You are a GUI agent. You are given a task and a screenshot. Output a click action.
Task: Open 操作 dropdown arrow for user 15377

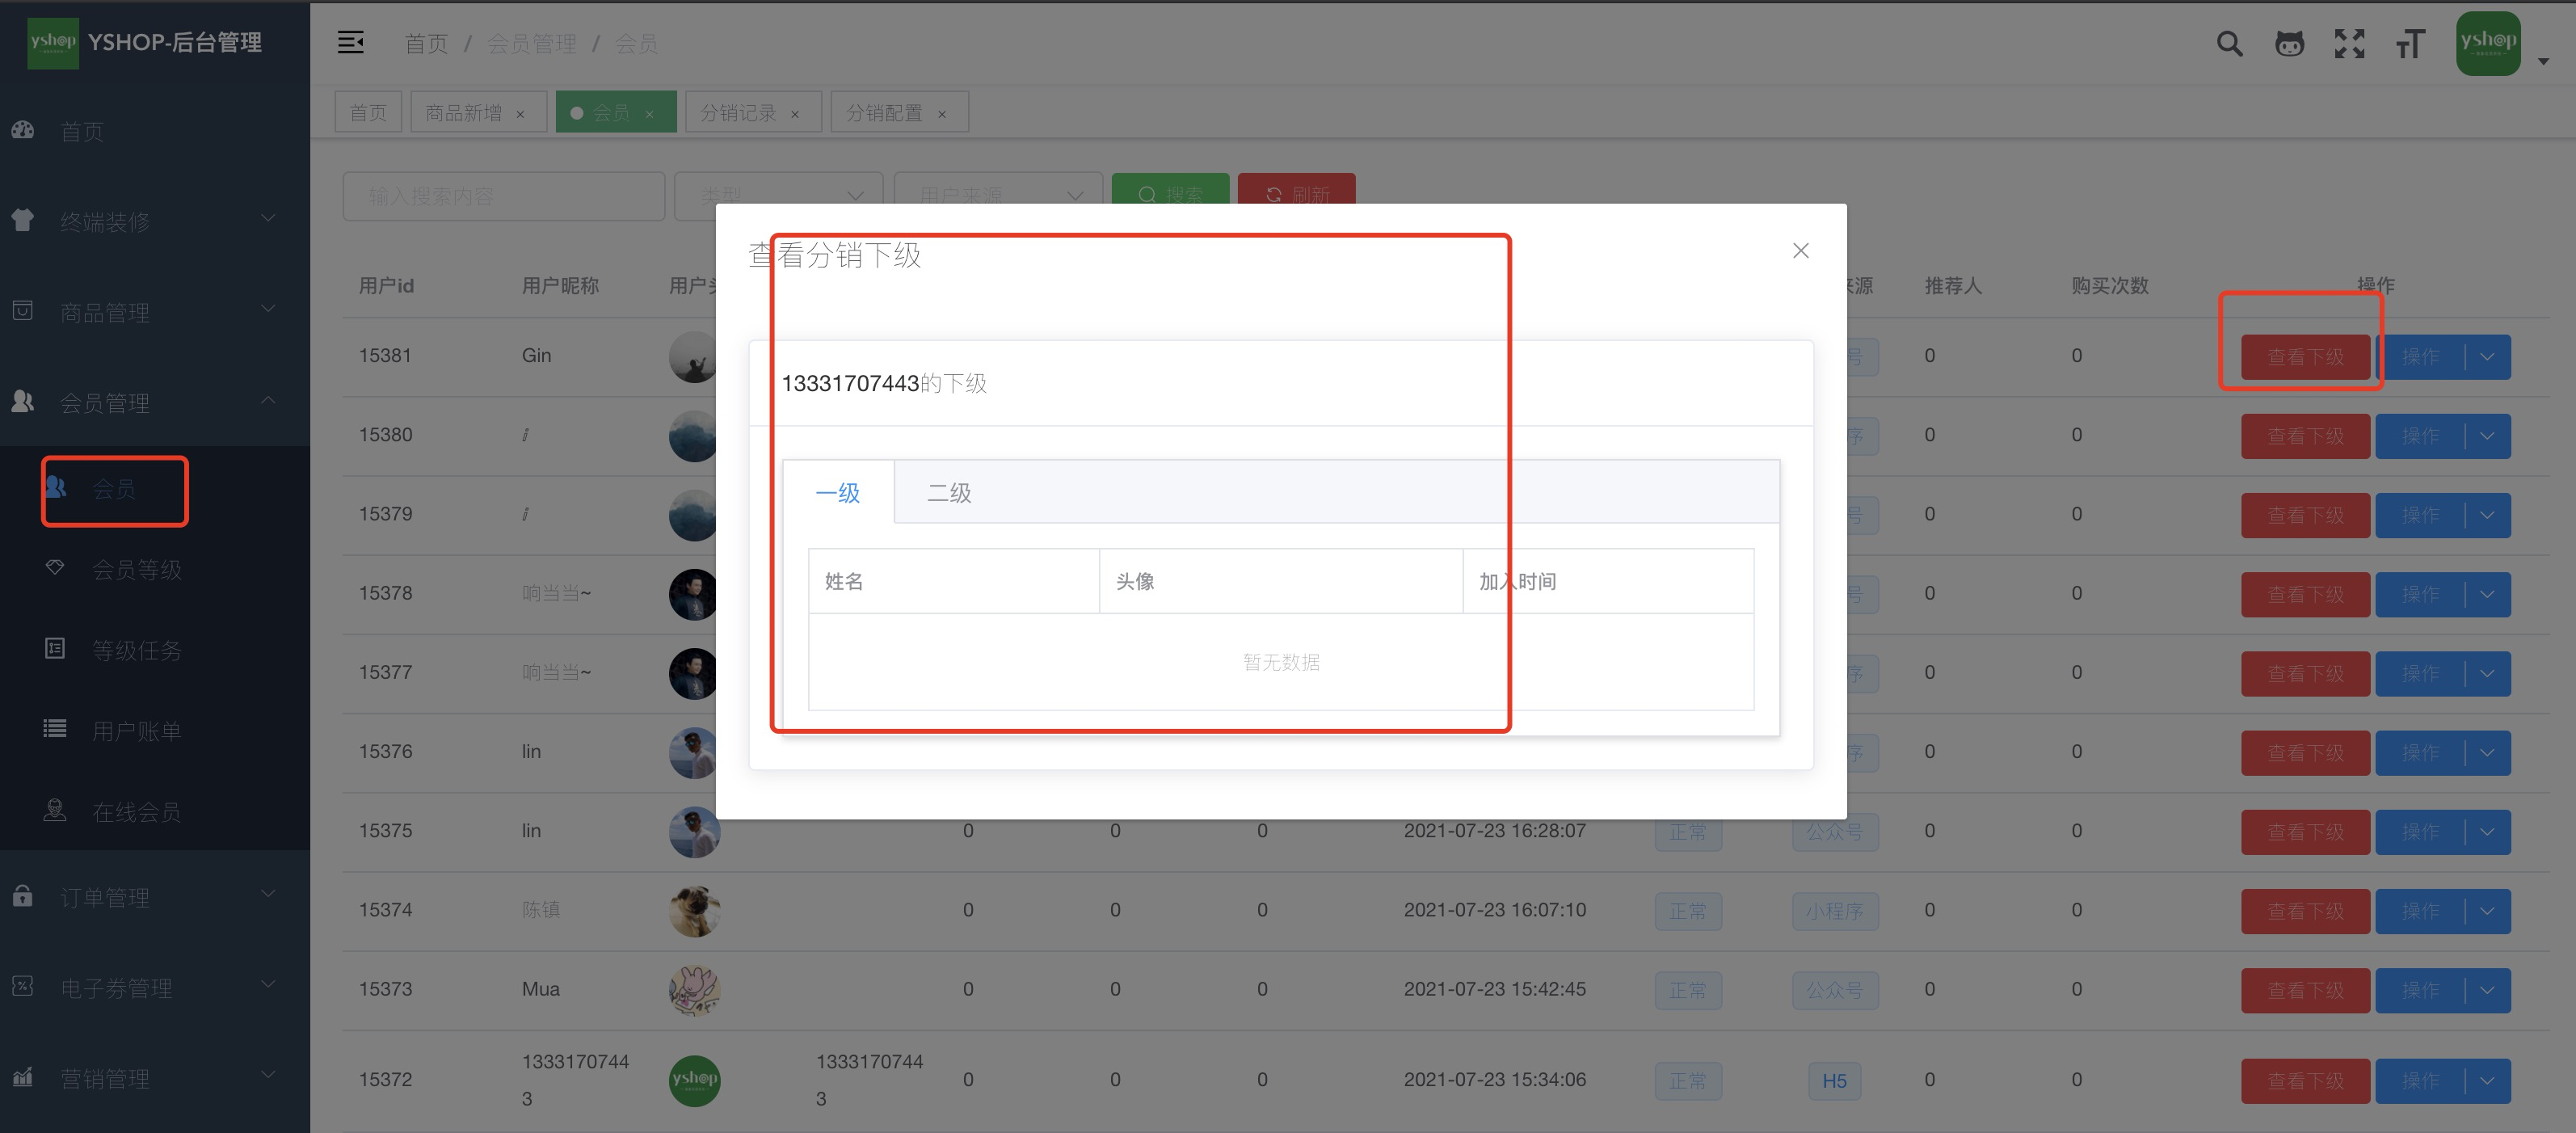pos(2487,673)
